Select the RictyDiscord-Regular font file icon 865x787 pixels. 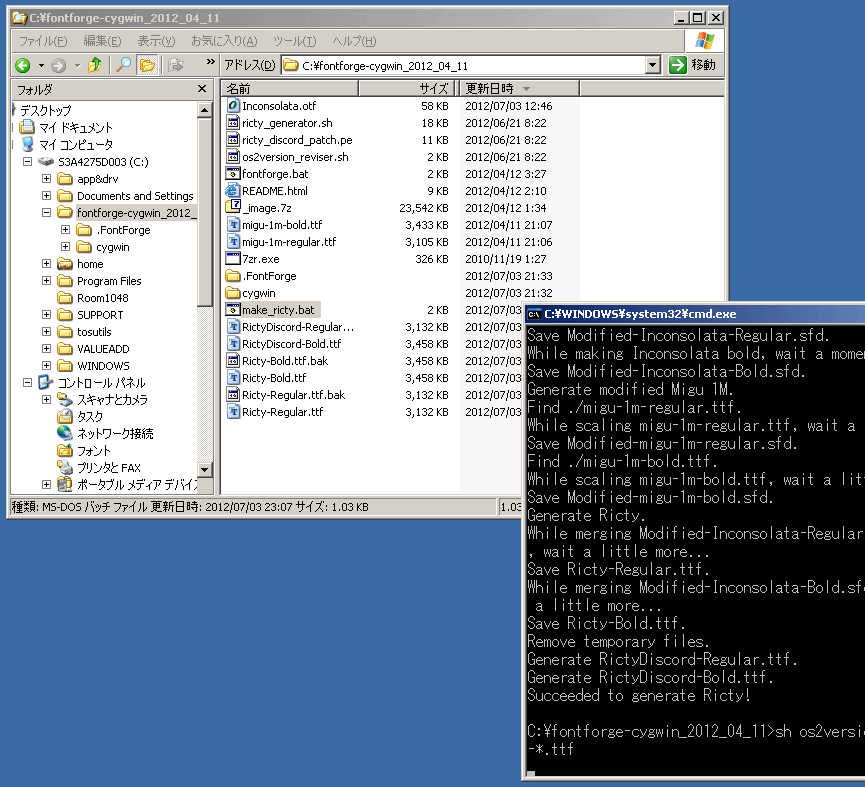point(233,327)
